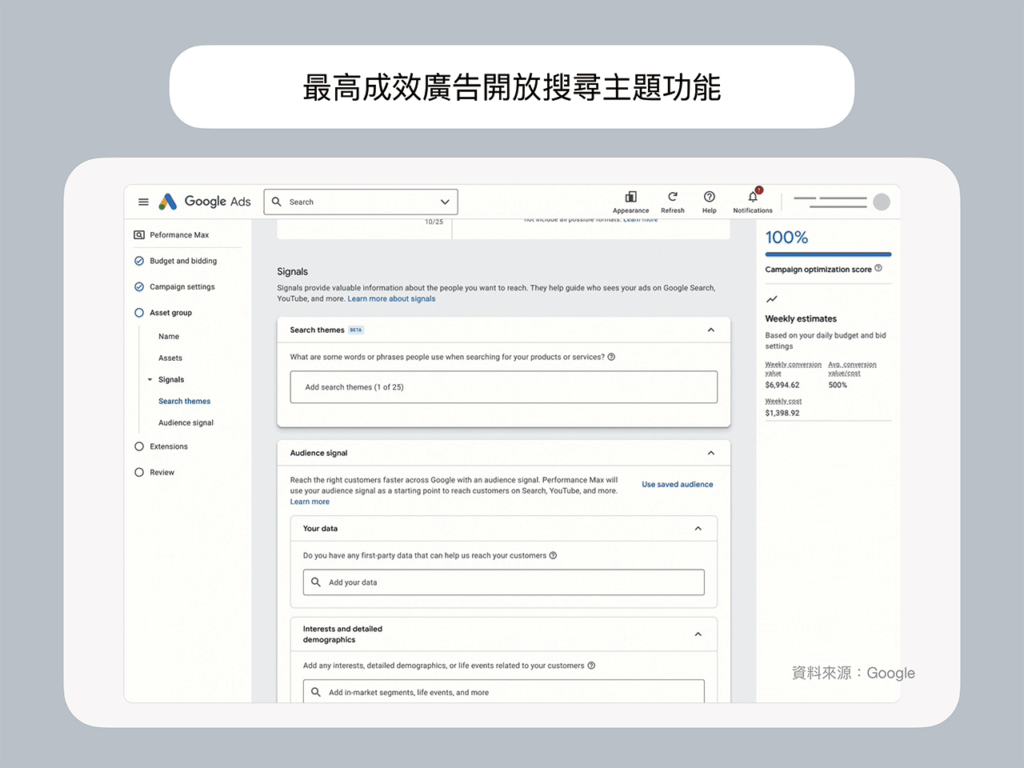Collapse the Signals tree arrow in sidebar
Screen dimensions: 1024x768
click(x=150, y=379)
